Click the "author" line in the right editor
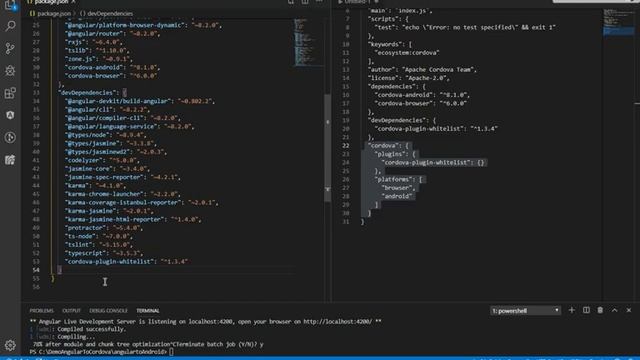Screen dimensions: 640x360 coord(422,69)
